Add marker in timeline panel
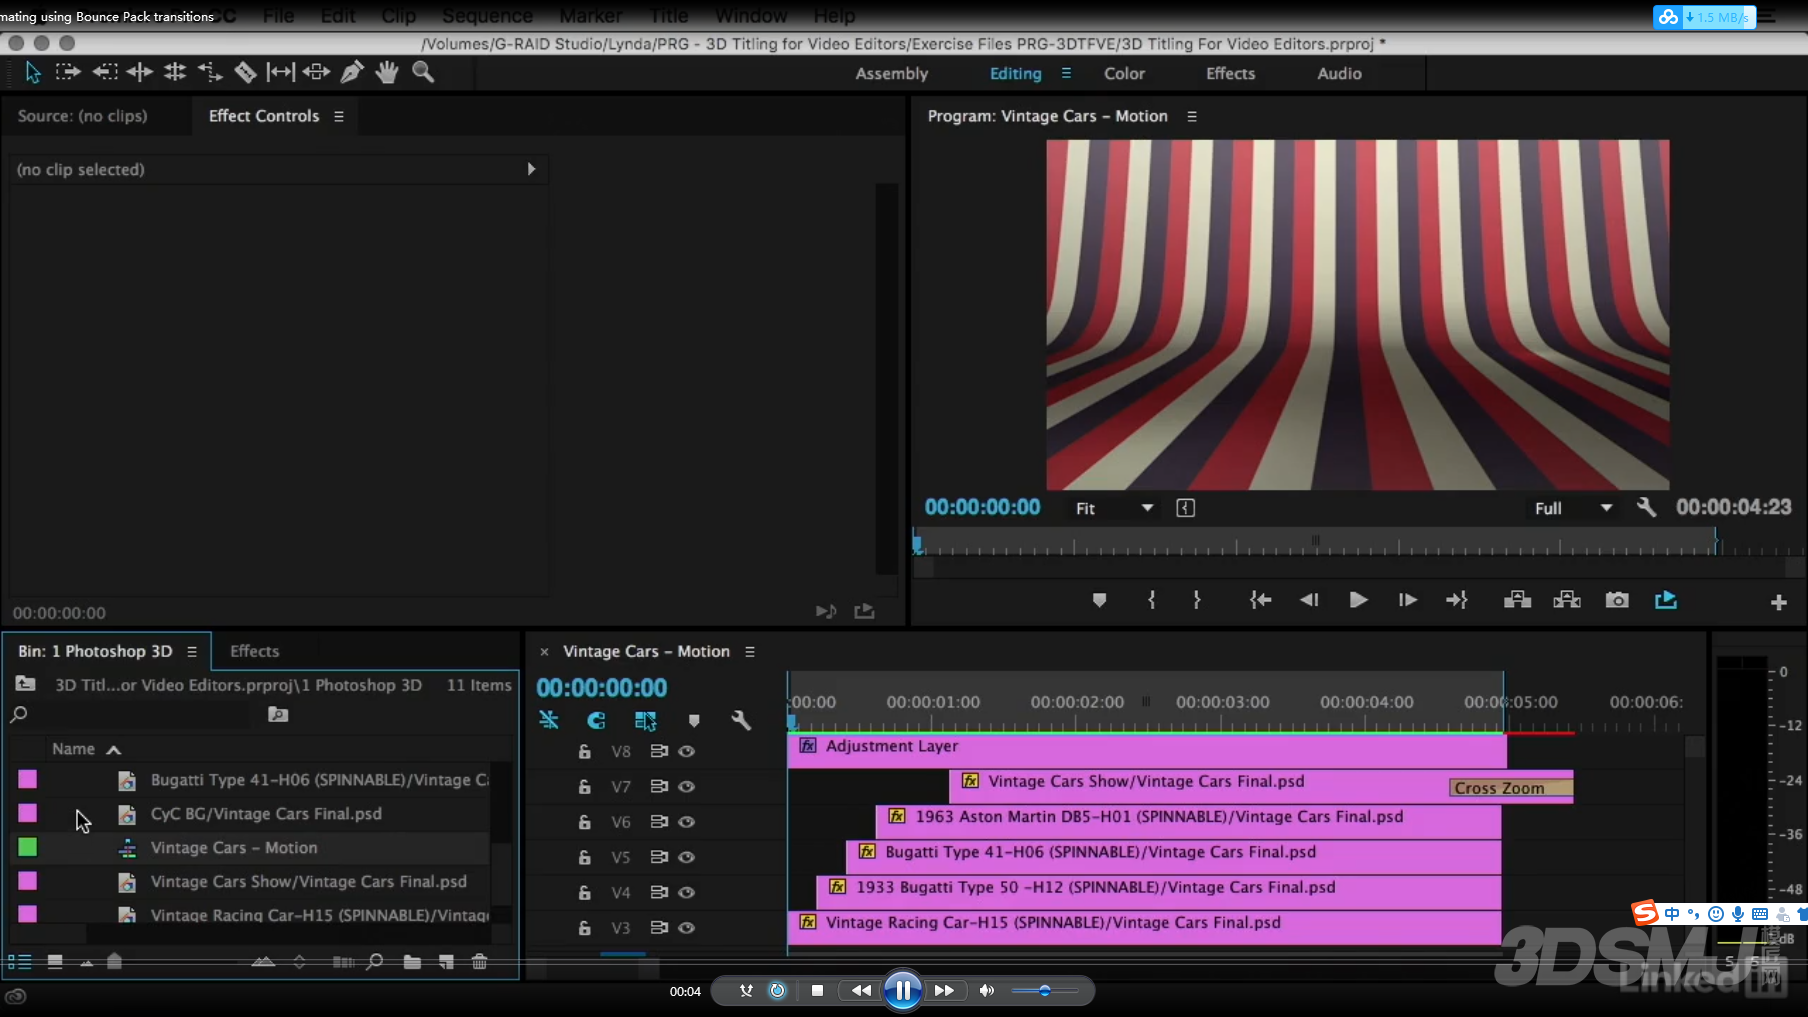 (694, 720)
